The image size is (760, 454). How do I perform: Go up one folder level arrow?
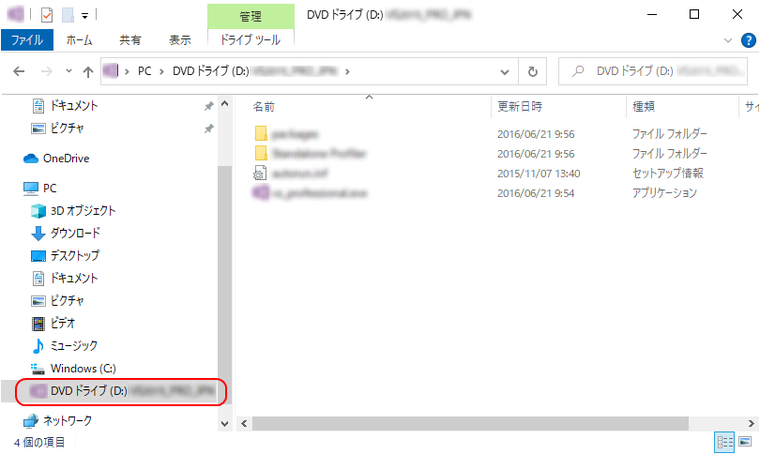click(x=88, y=72)
